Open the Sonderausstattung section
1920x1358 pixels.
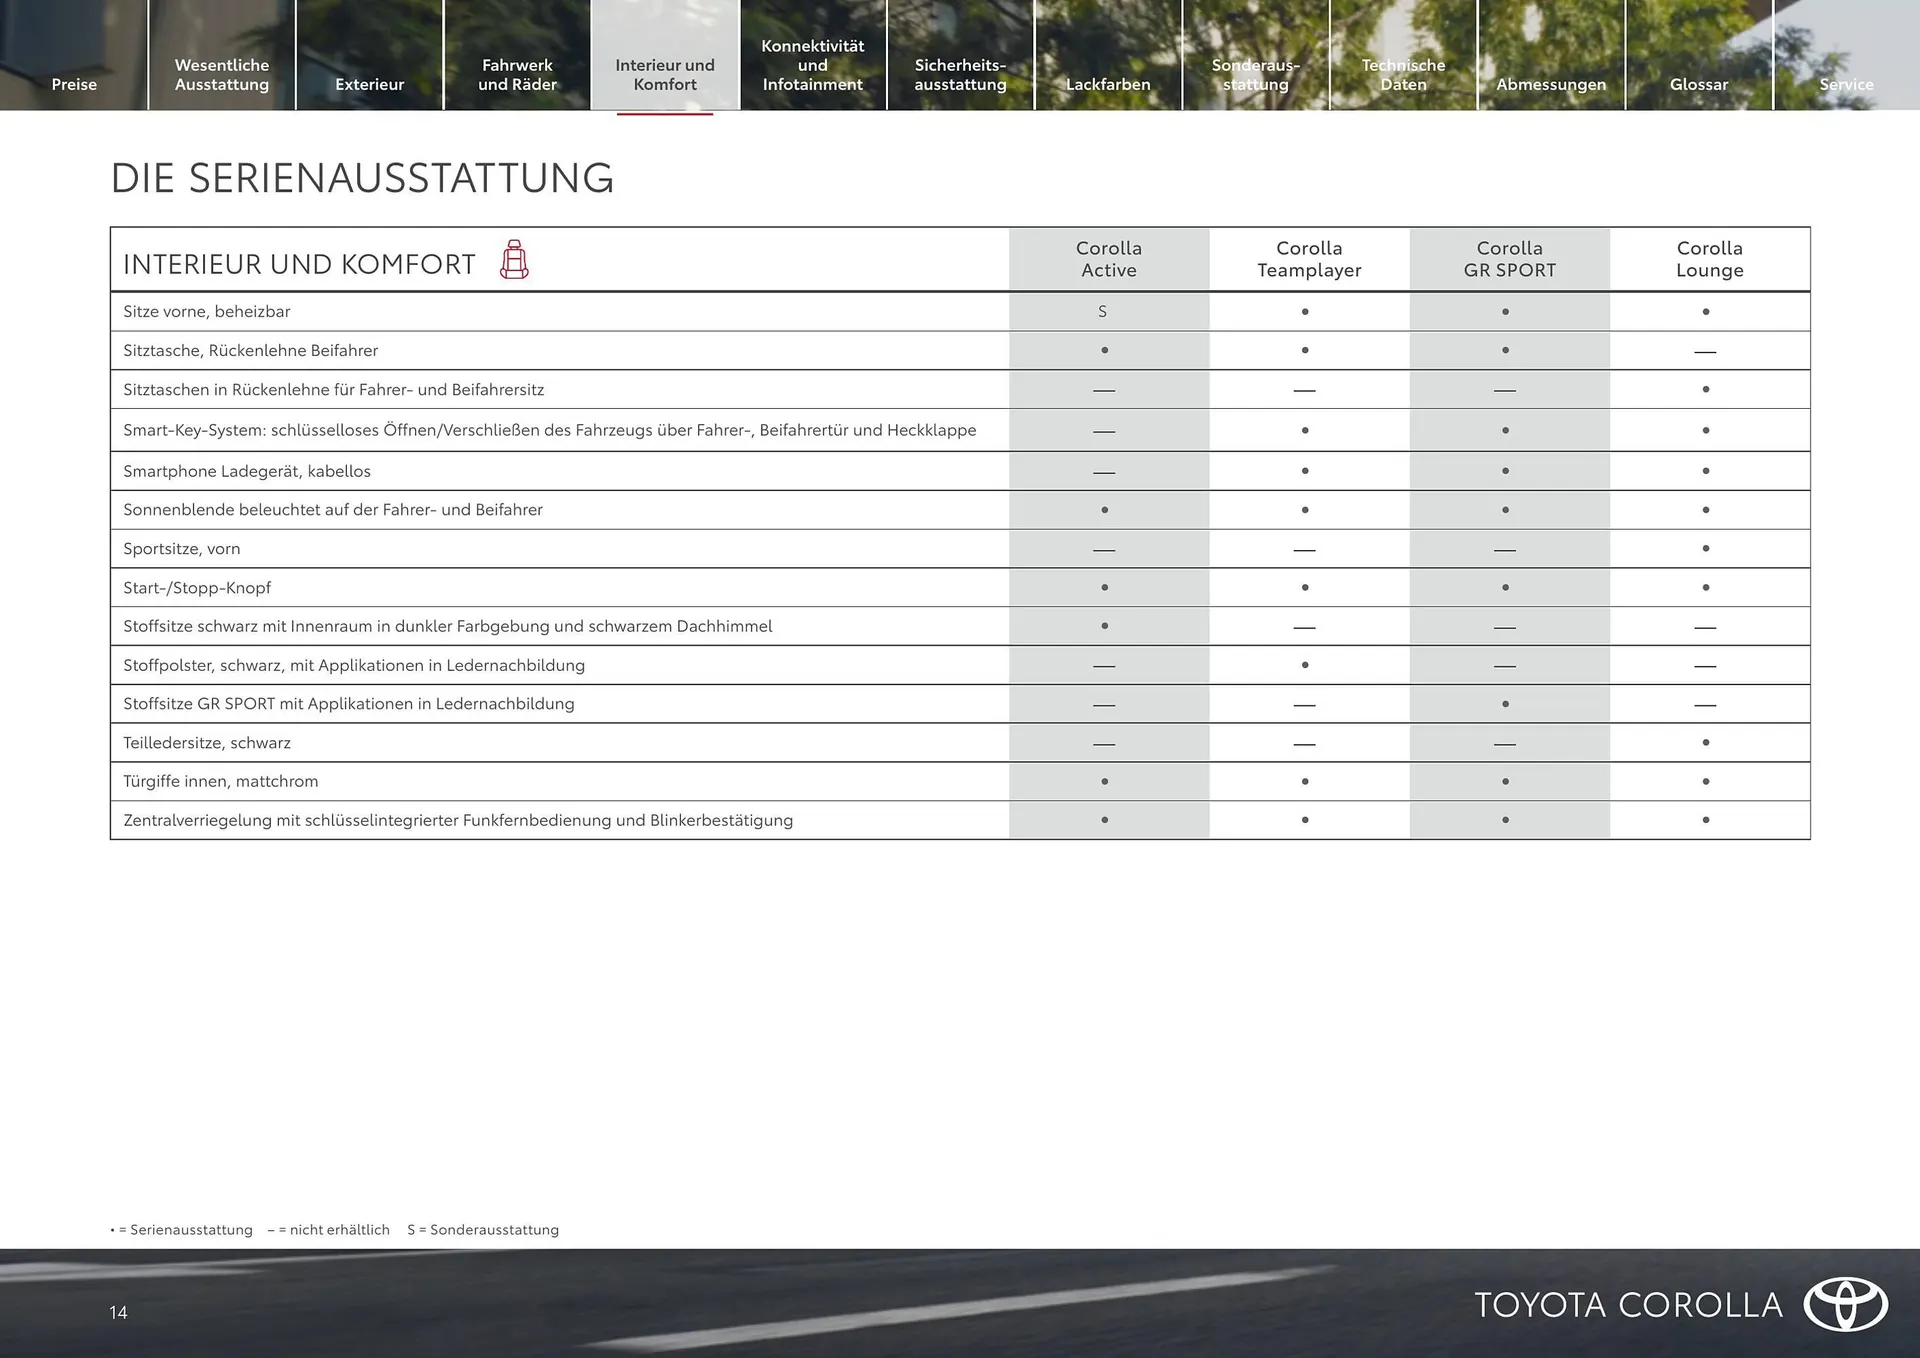(1255, 74)
